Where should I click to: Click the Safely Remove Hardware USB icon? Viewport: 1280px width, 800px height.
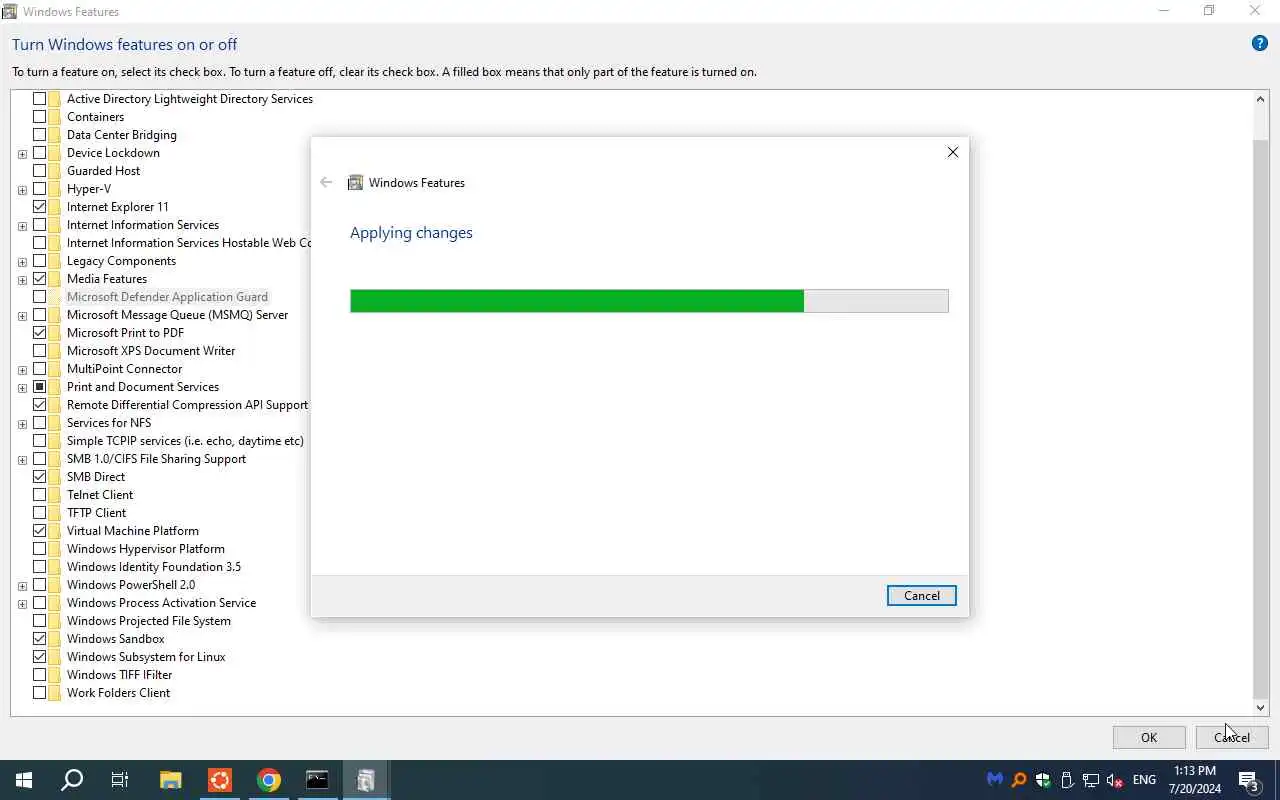pos(1067,780)
